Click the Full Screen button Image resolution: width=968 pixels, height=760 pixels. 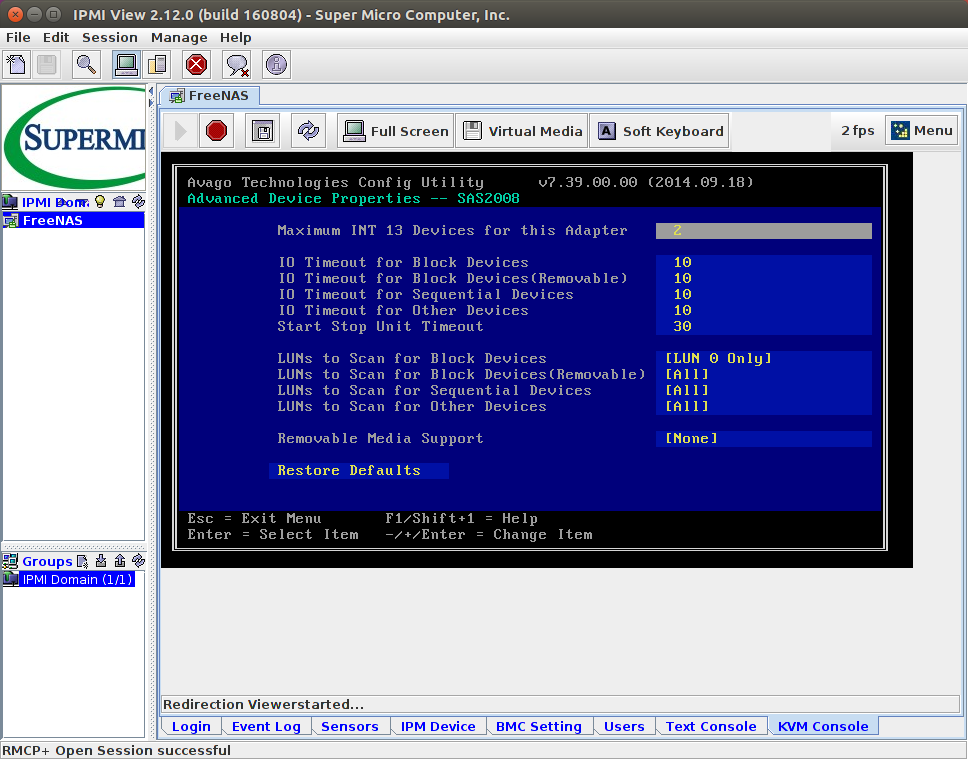click(x=397, y=131)
